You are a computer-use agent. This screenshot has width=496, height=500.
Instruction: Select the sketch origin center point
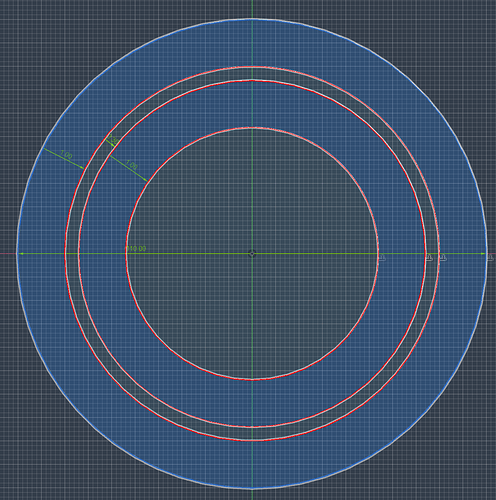(x=252, y=254)
